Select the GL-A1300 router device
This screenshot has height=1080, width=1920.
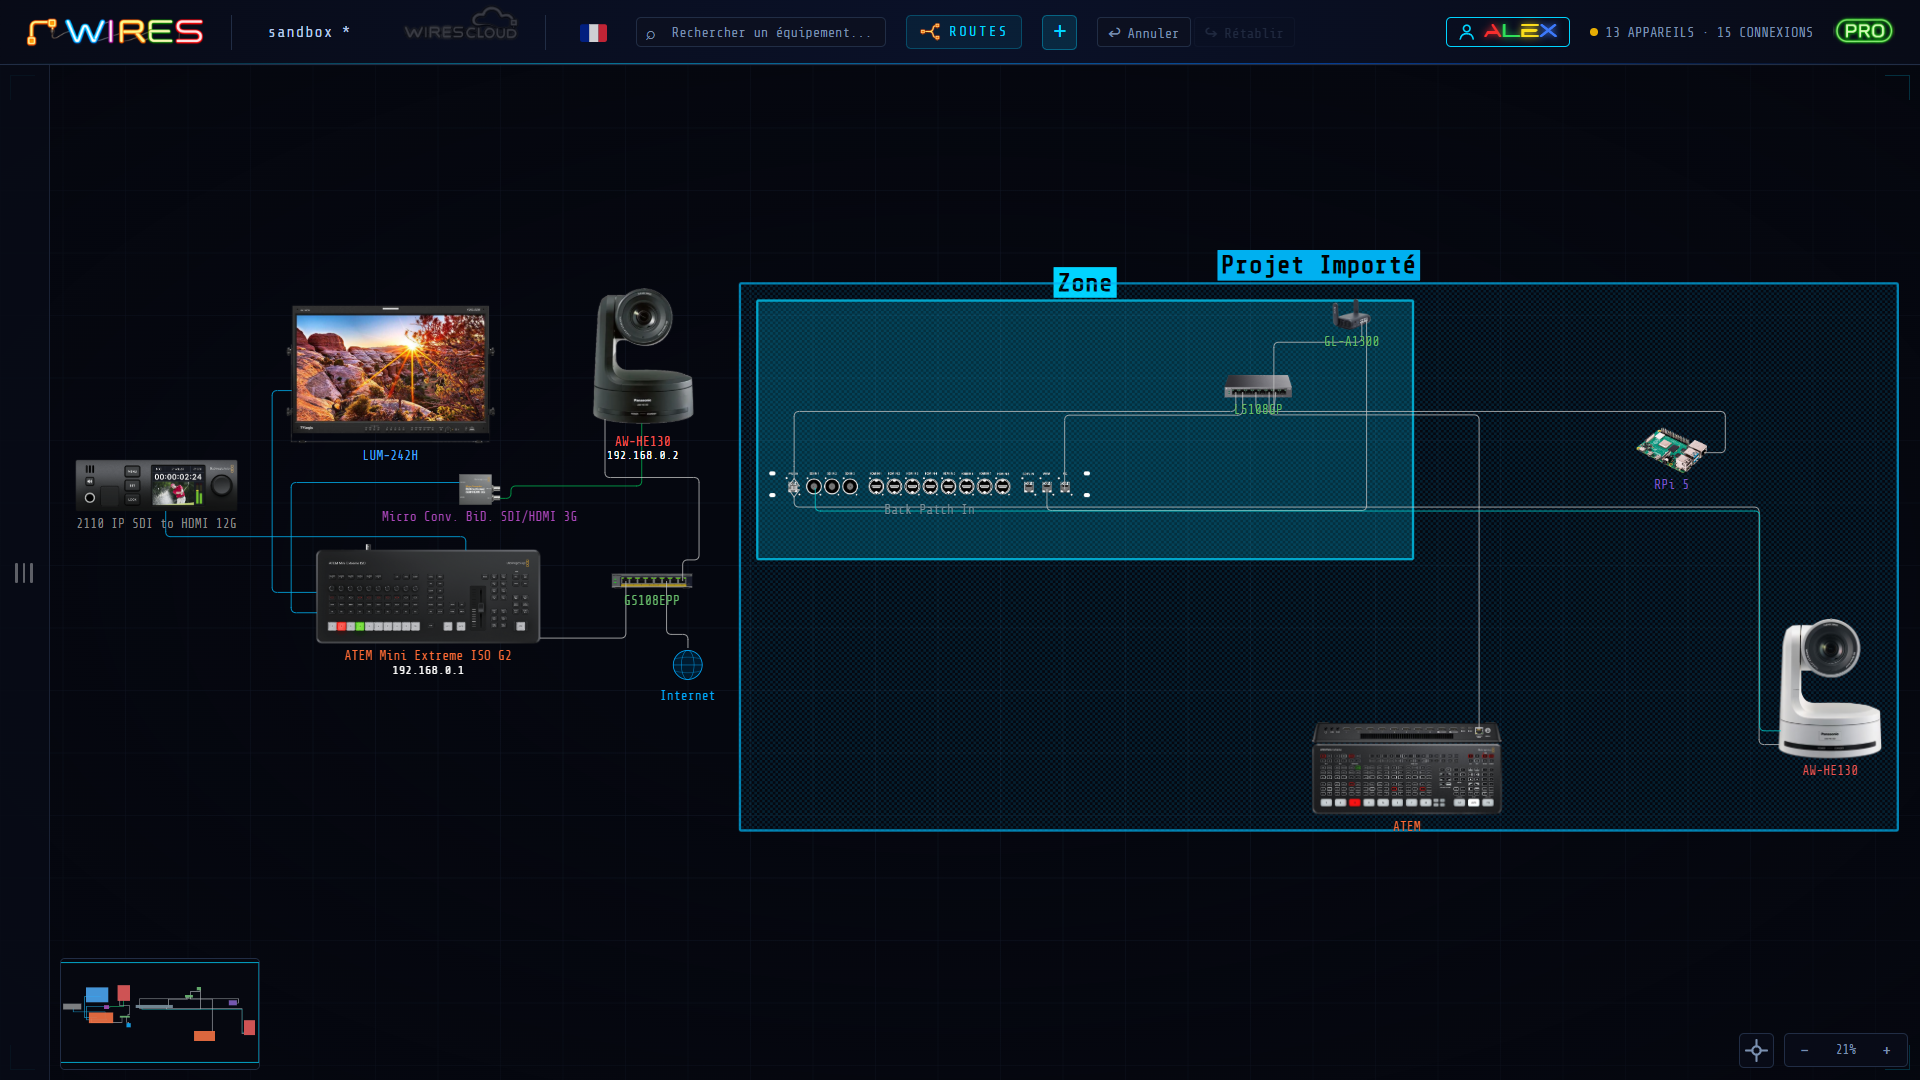coord(1351,315)
